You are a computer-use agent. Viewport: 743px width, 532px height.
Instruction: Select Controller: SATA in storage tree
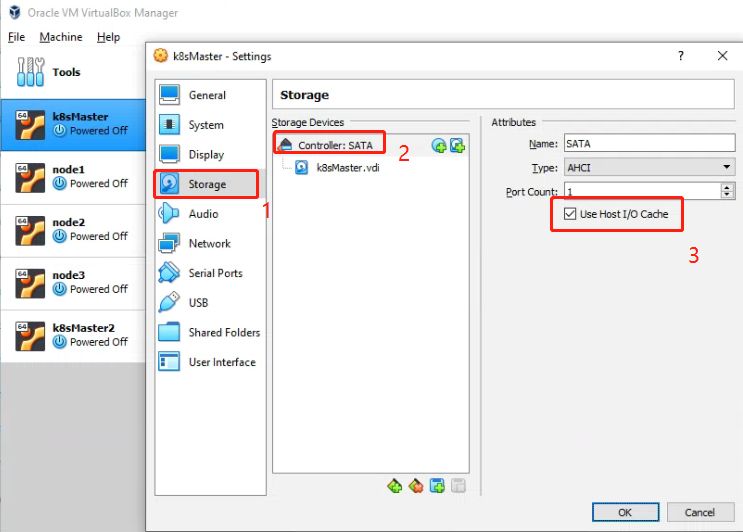[x=371, y=145]
